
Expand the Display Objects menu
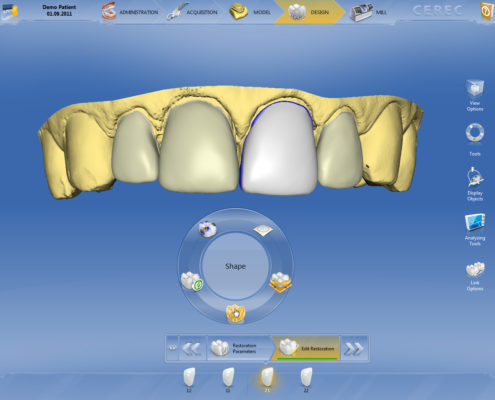click(475, 184)
